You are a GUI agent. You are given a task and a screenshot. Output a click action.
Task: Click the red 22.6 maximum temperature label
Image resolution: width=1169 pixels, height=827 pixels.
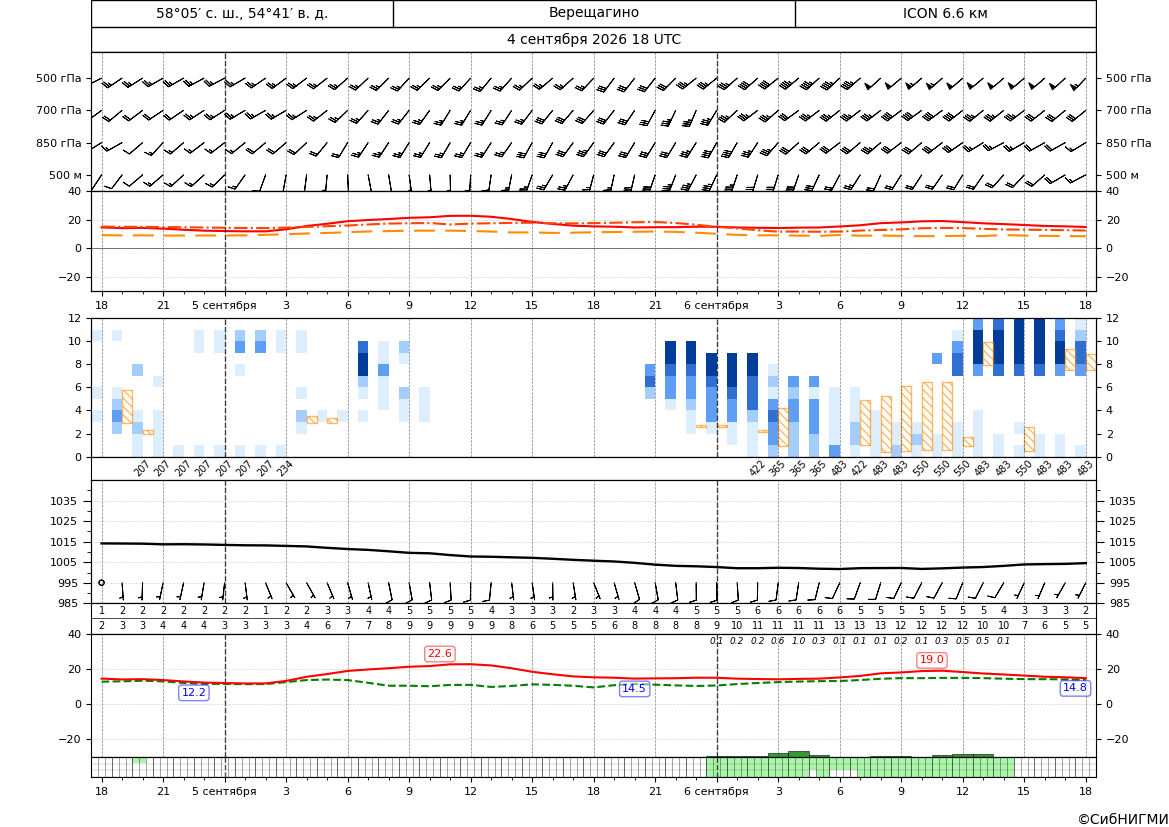439,653
